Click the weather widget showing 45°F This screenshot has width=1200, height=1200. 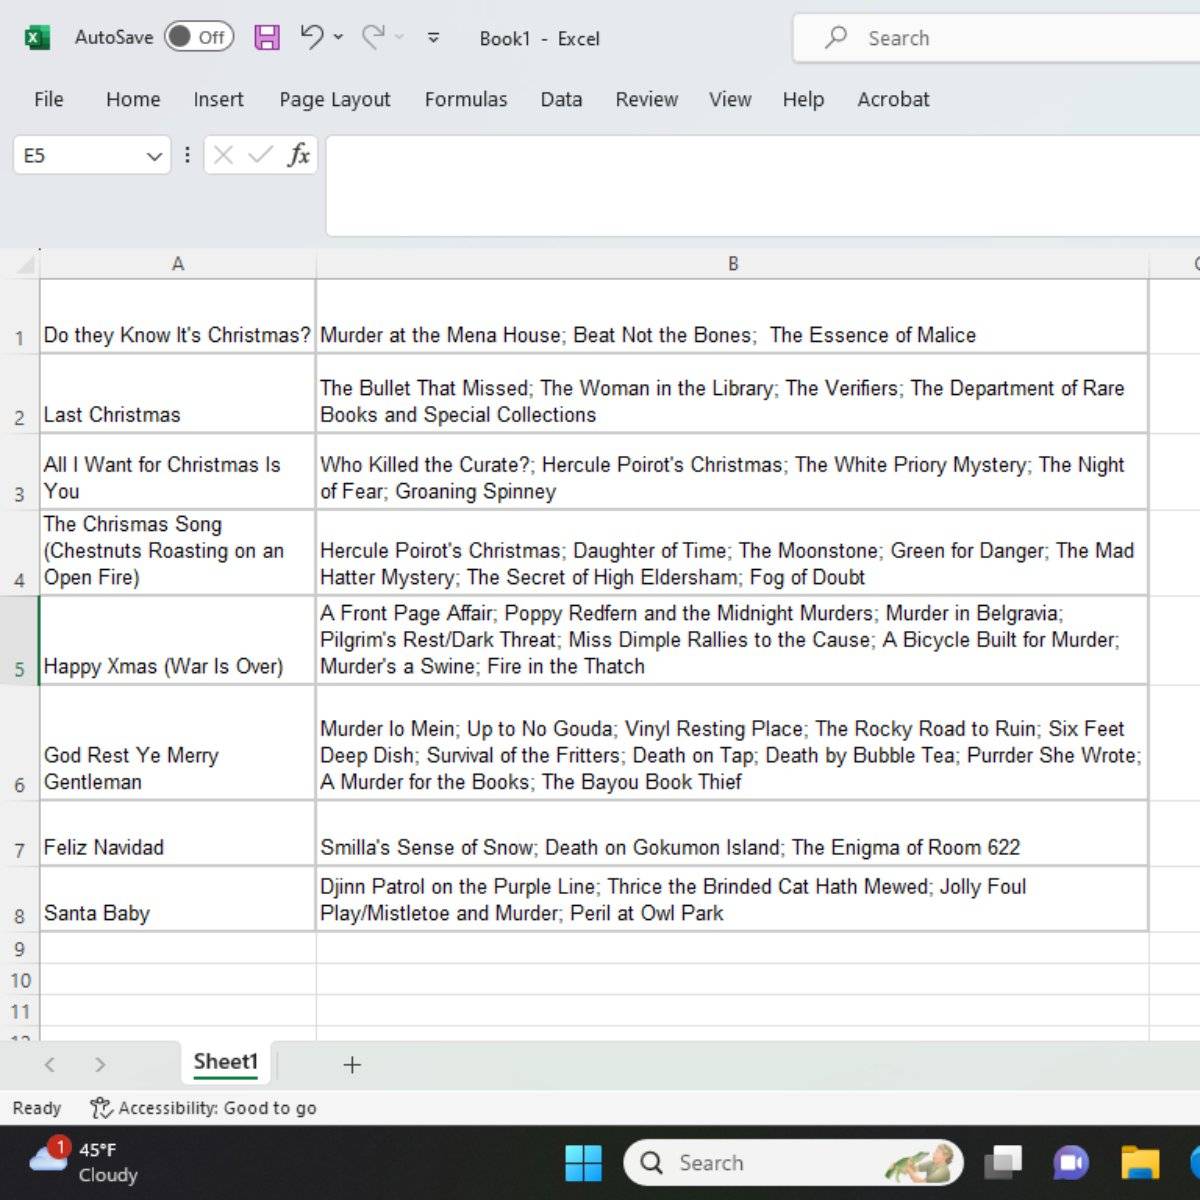coord(85,1162)
